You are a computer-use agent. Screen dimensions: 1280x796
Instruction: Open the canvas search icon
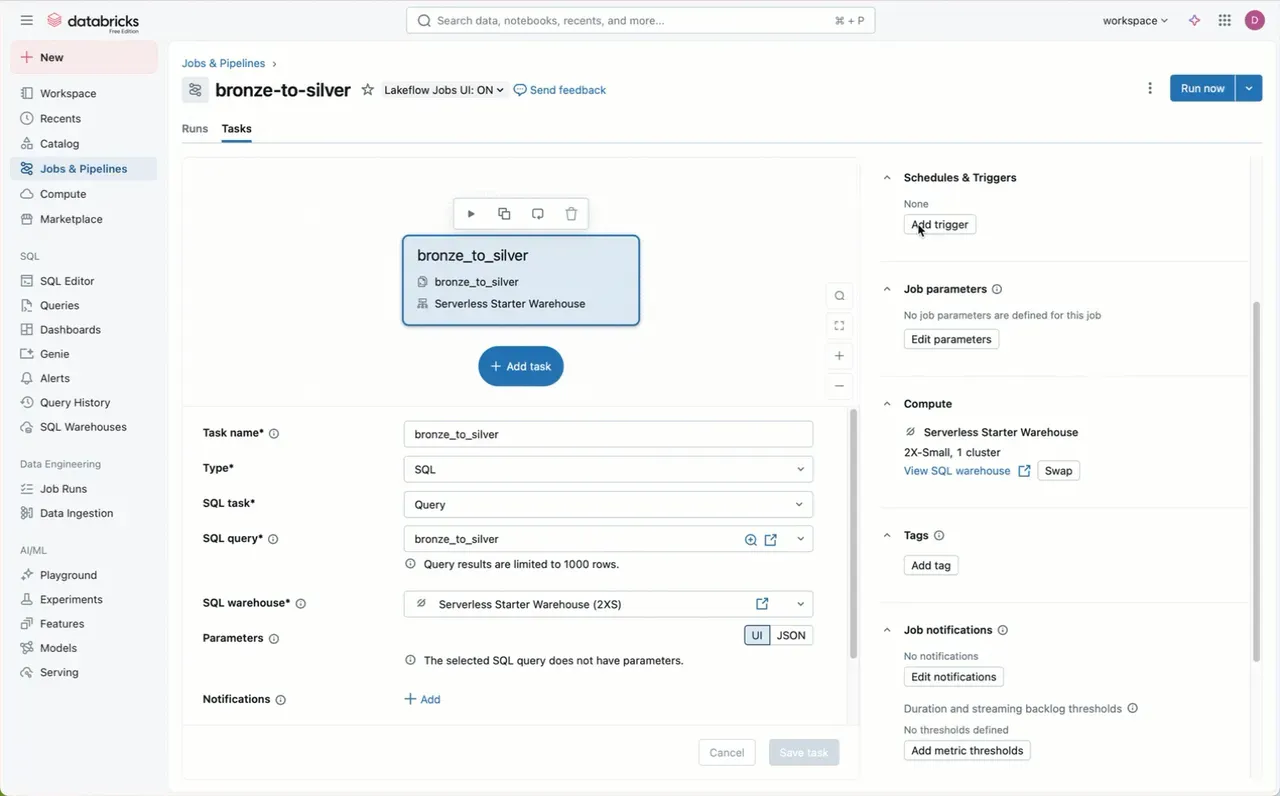[x=839, y=296]
